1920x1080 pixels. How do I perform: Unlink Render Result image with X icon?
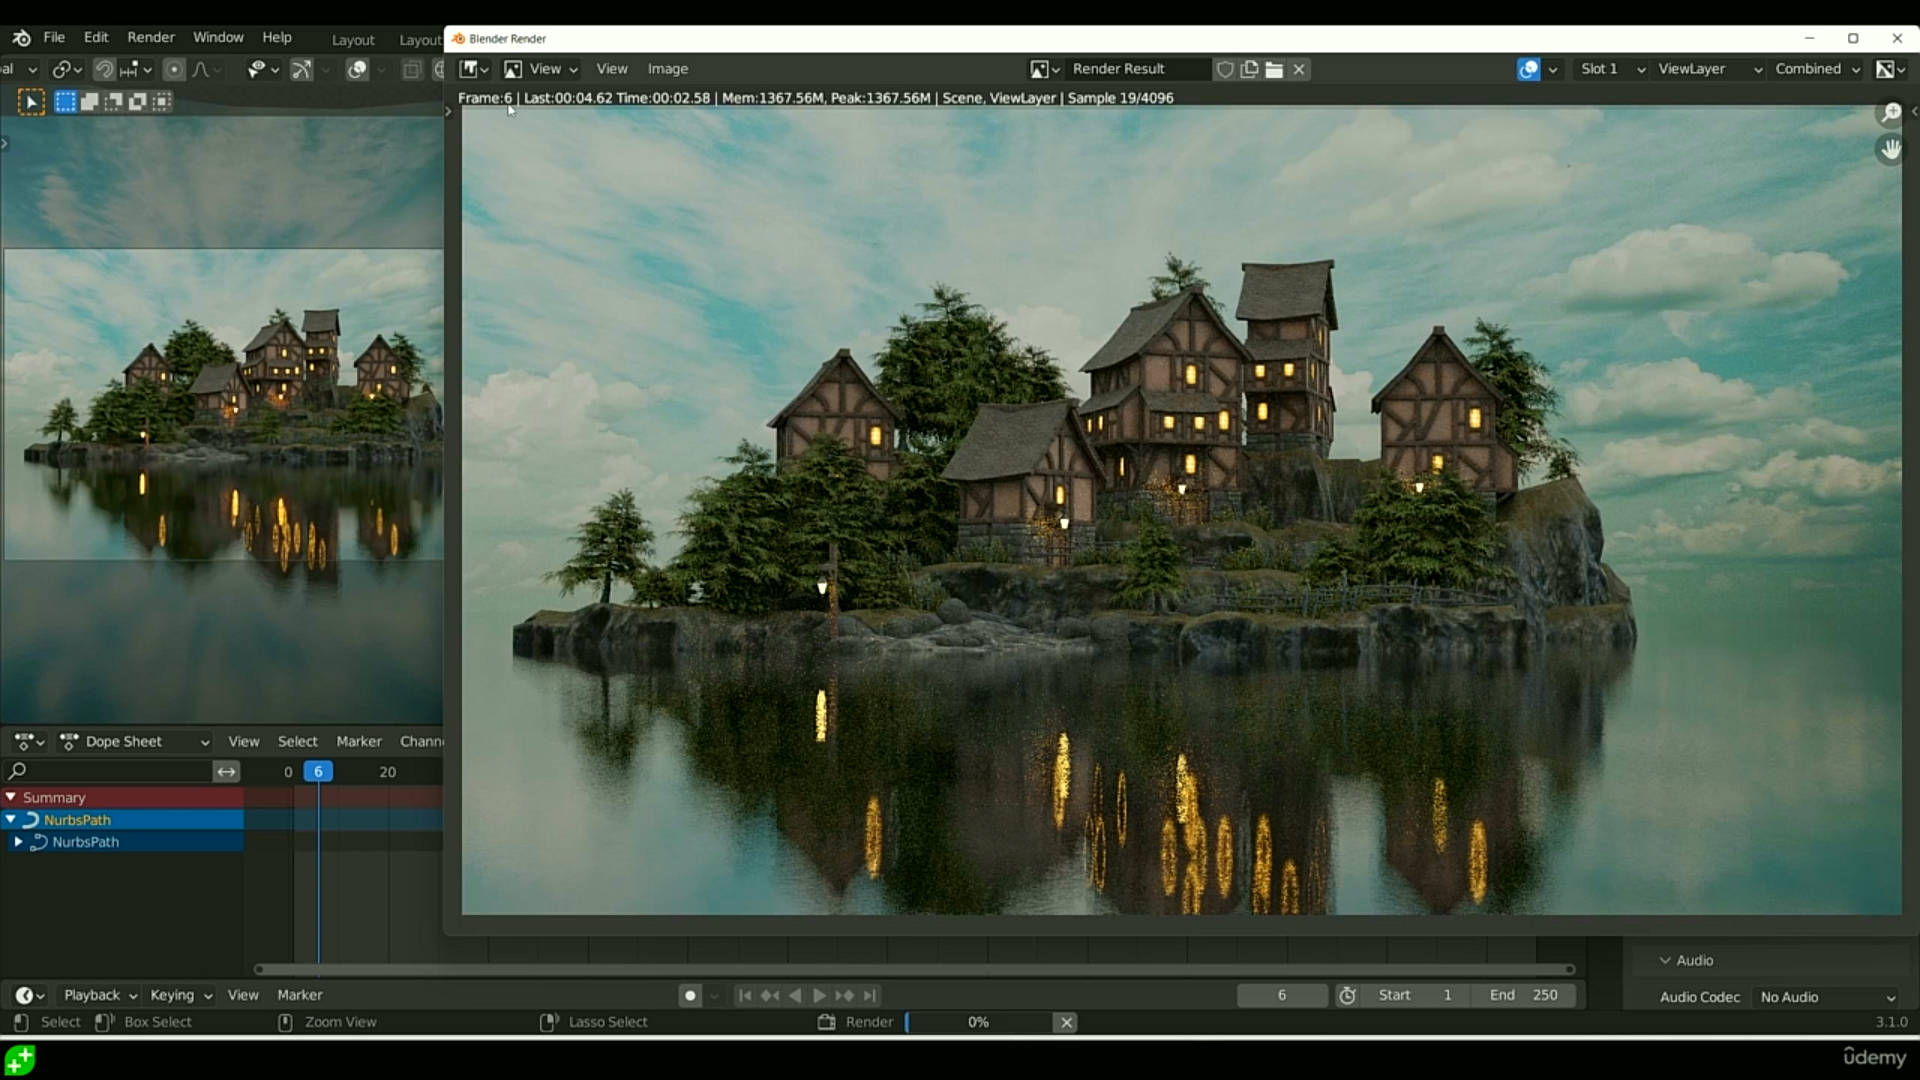(x=1299, y=69)
